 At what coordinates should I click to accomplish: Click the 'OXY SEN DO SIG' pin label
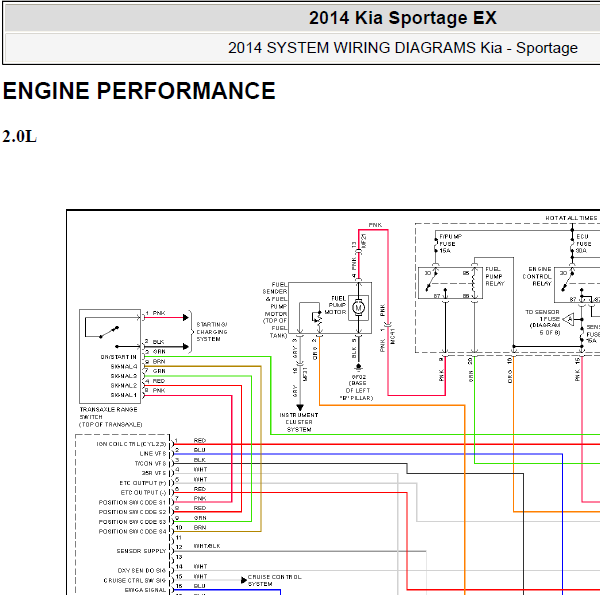142,571
